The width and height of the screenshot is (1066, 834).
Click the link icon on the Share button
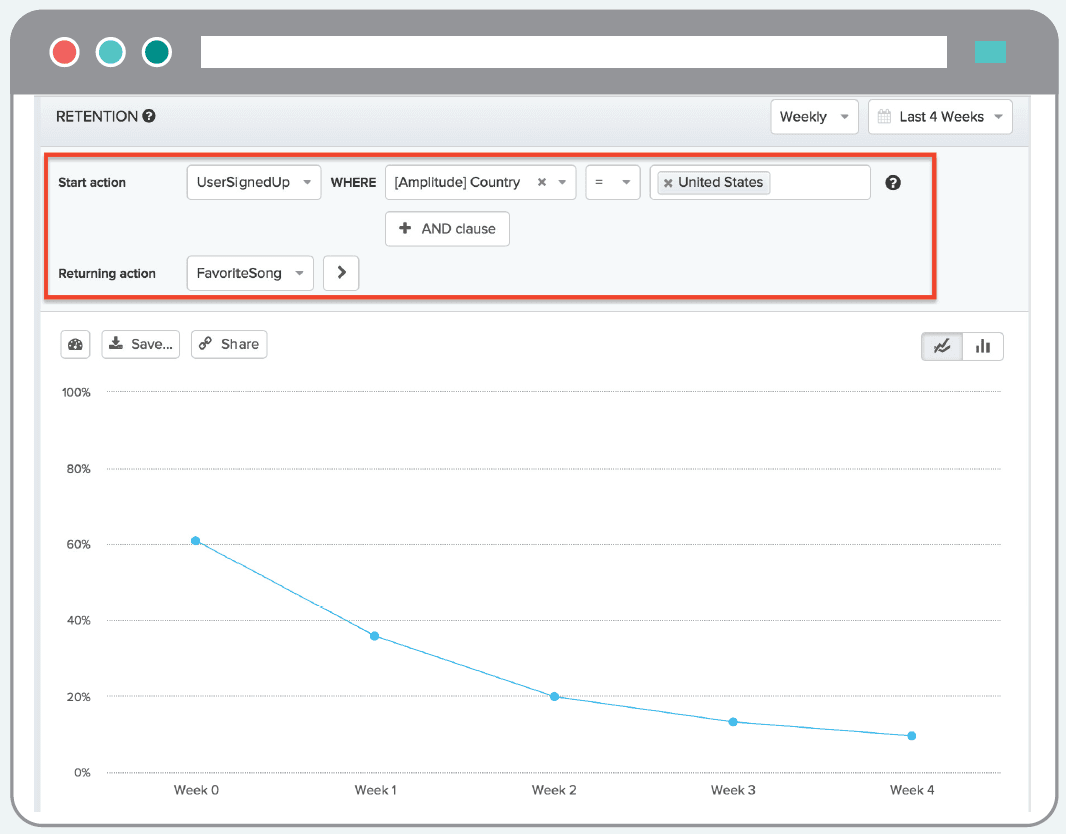point(207,344)
